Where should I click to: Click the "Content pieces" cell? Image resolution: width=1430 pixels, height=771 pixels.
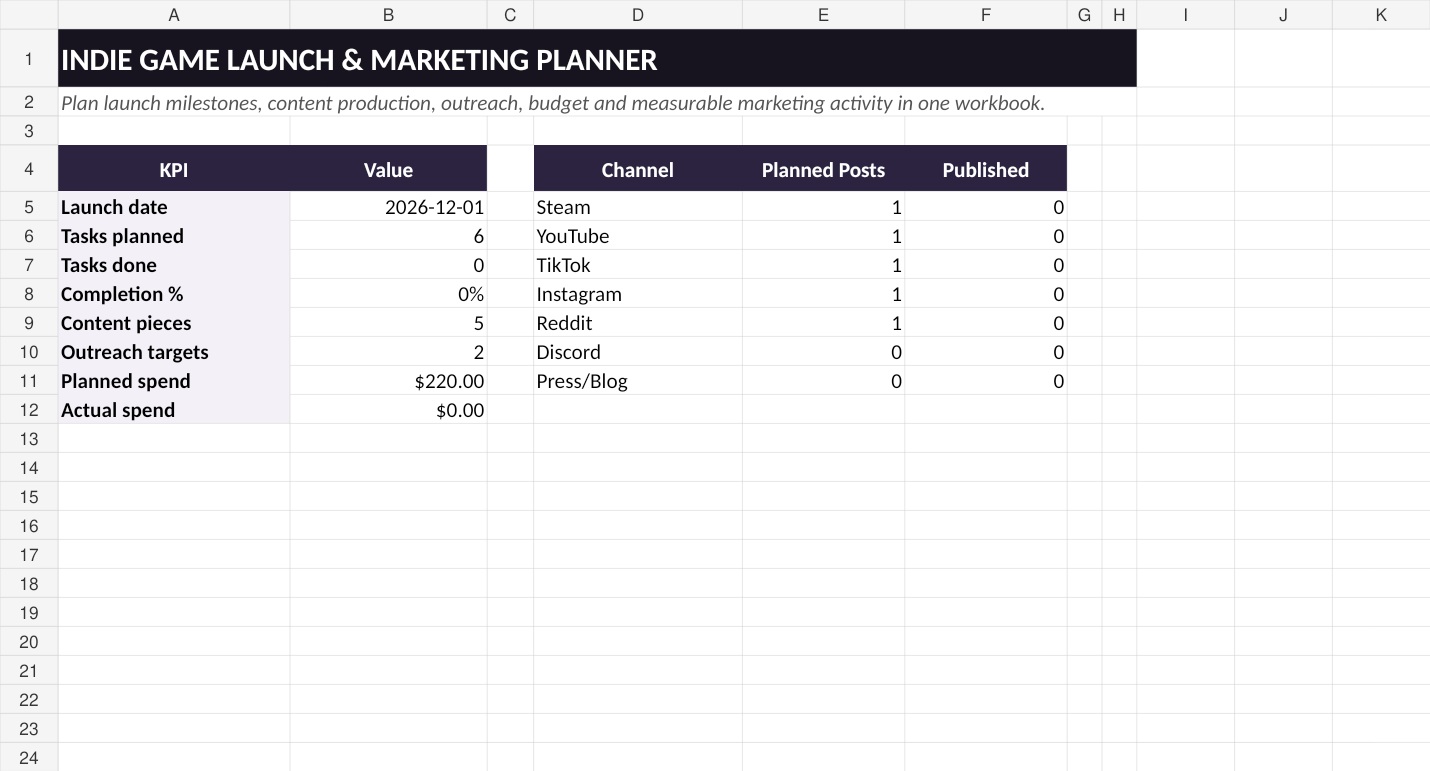click(174, 323)
